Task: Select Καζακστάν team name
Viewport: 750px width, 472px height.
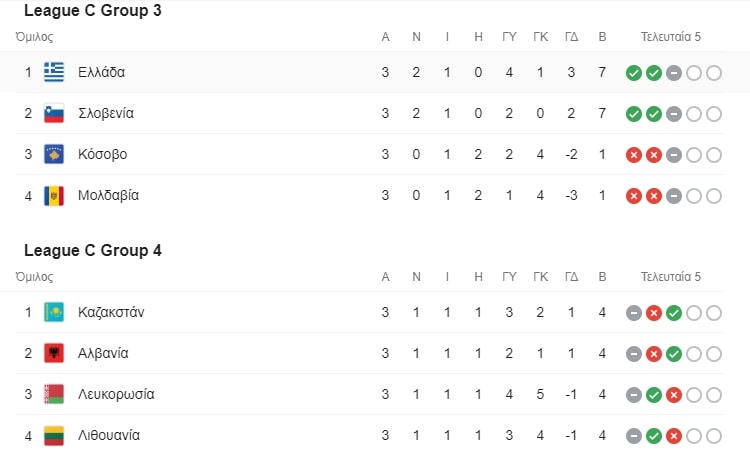Action: pyautogui.click(x=111, y=312)
